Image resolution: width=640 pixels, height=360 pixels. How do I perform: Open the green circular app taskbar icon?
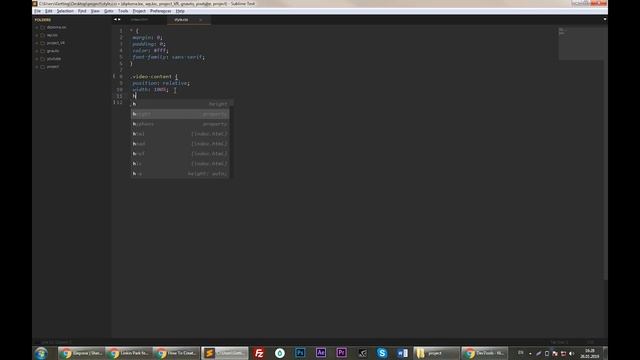pyautogui.click(x=280, y=353)
